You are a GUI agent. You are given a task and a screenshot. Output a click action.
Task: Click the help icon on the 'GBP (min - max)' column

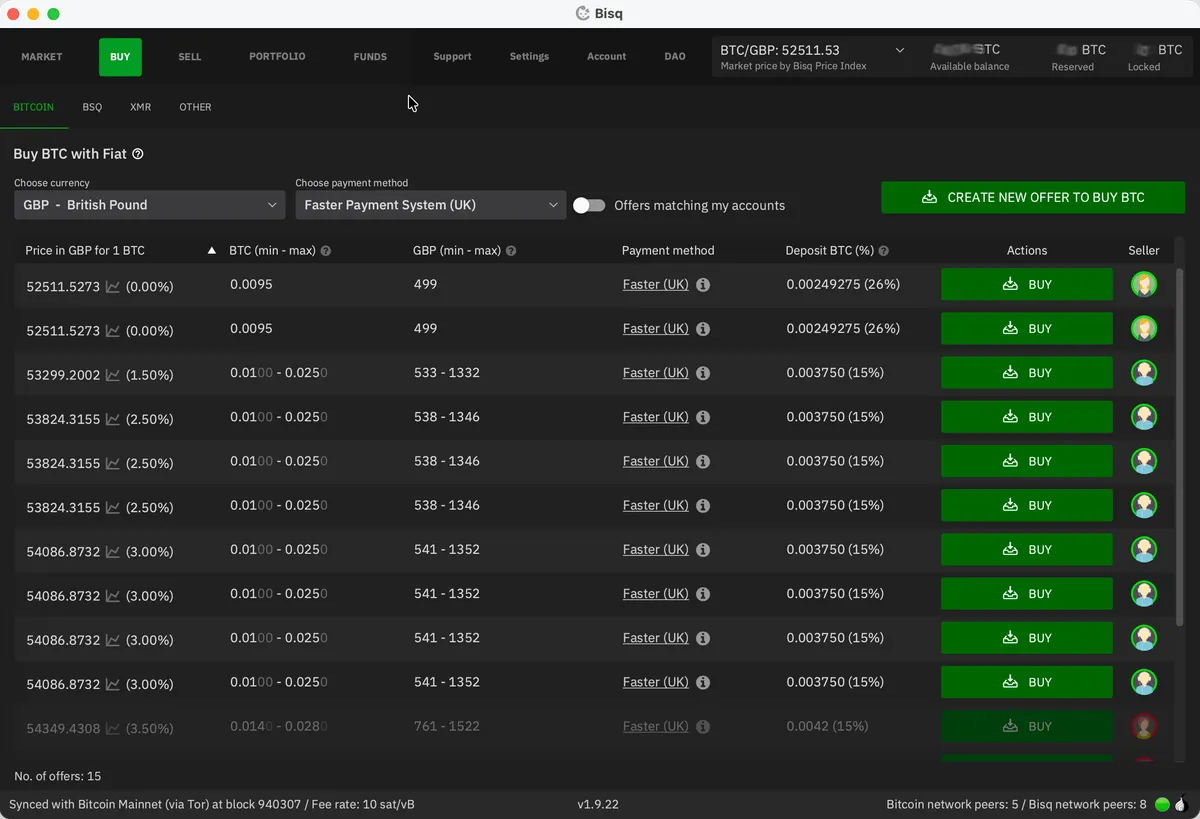[x=511, y=251]
